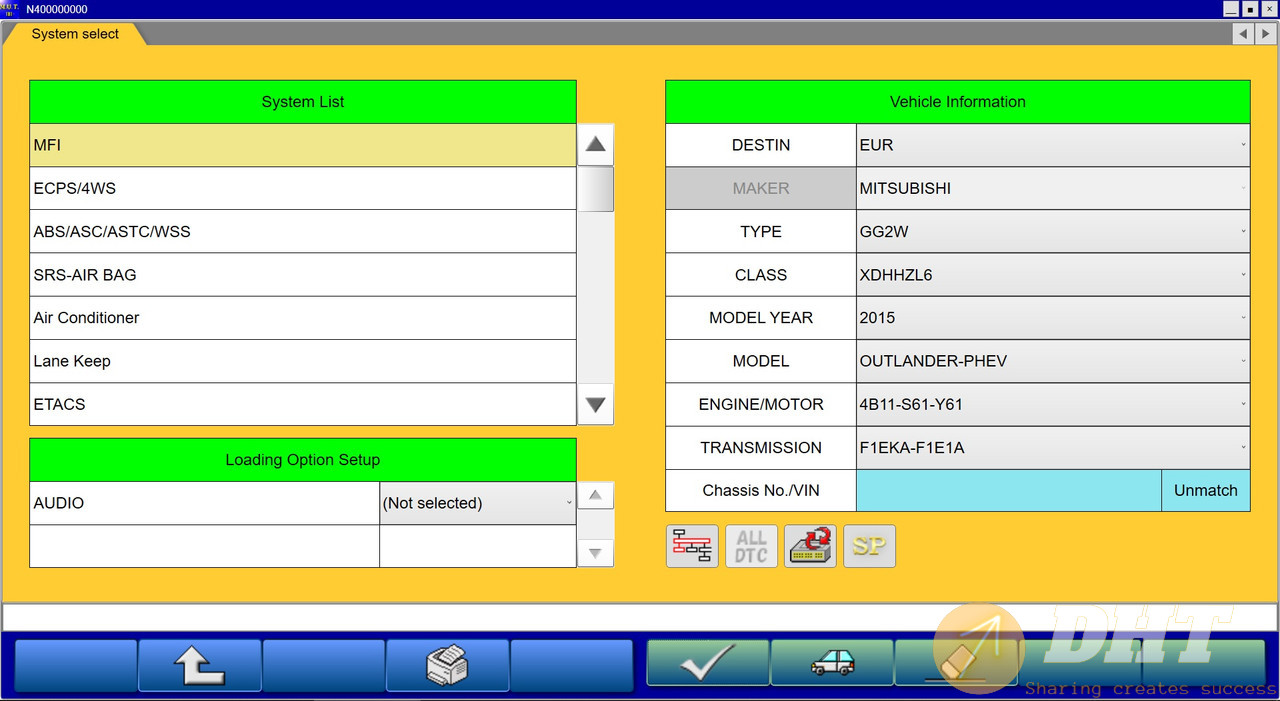The height and width of the screenshot is (701, 1280).
Task: Select the ALL DTC icon
Action: [751, 545]
